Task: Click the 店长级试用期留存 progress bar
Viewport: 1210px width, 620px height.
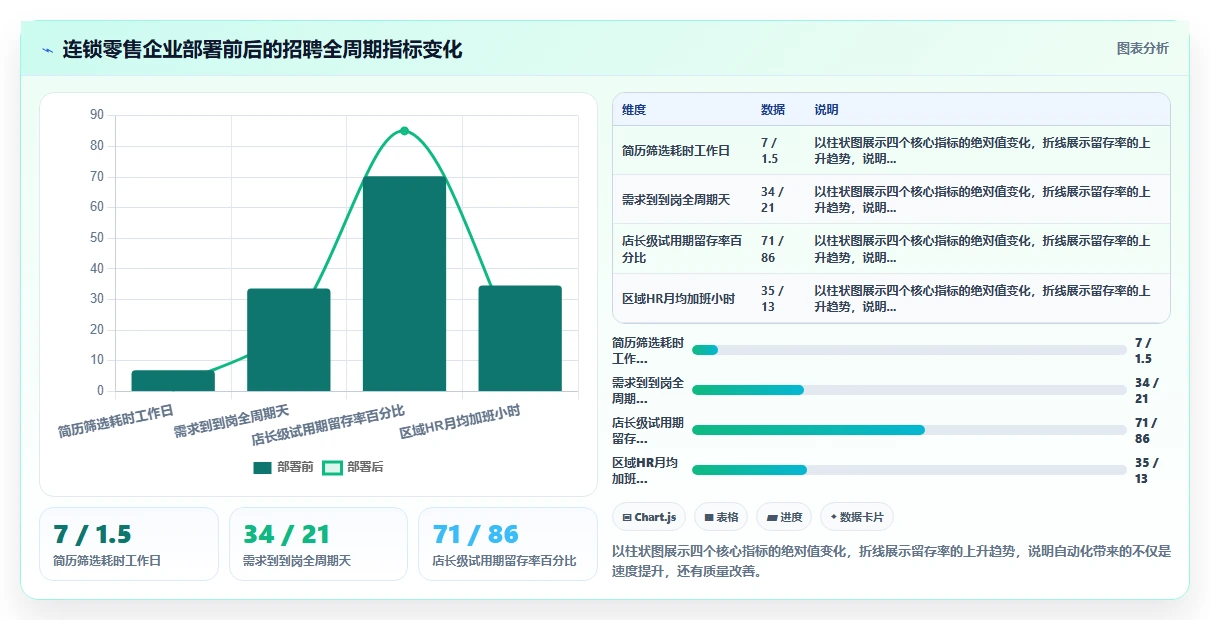Action: point(909,430)
